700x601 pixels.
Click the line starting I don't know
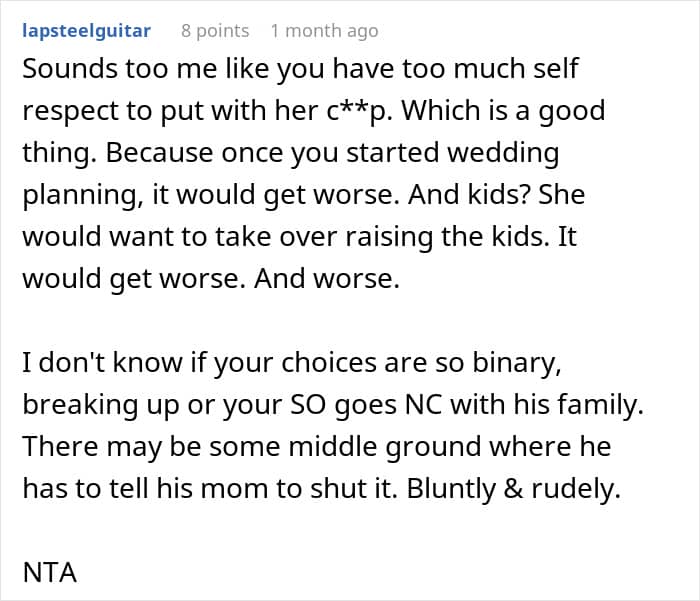point(292,363)
